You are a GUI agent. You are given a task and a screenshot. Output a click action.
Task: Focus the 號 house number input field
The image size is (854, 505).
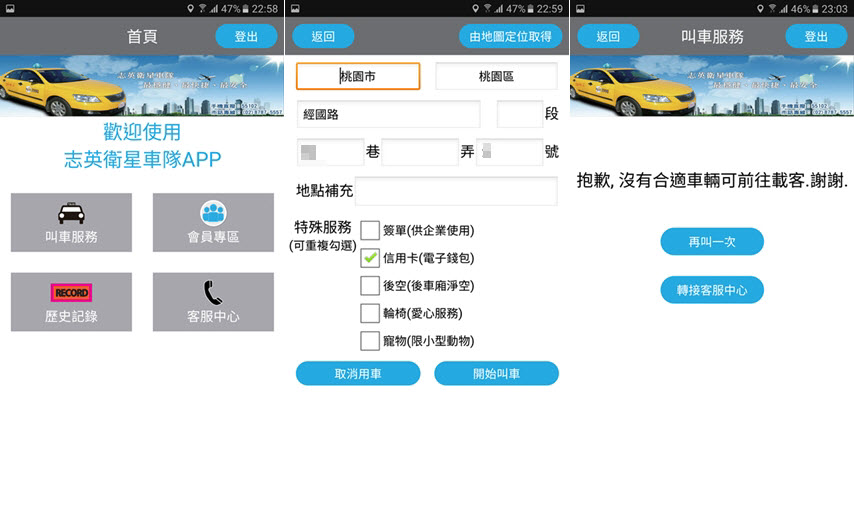[509, 152]
